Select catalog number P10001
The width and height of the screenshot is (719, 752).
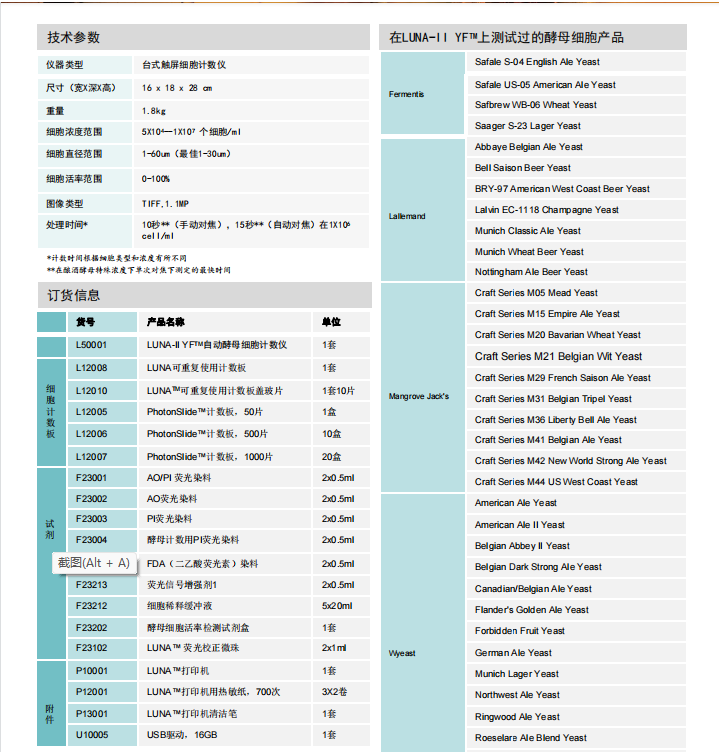tap(91, 671)
